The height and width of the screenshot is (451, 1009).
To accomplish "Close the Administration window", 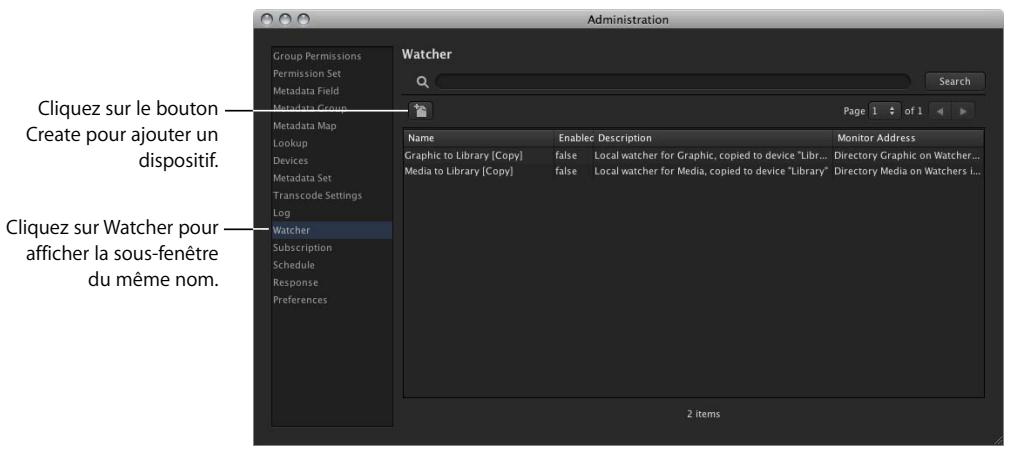I will 269,19.
